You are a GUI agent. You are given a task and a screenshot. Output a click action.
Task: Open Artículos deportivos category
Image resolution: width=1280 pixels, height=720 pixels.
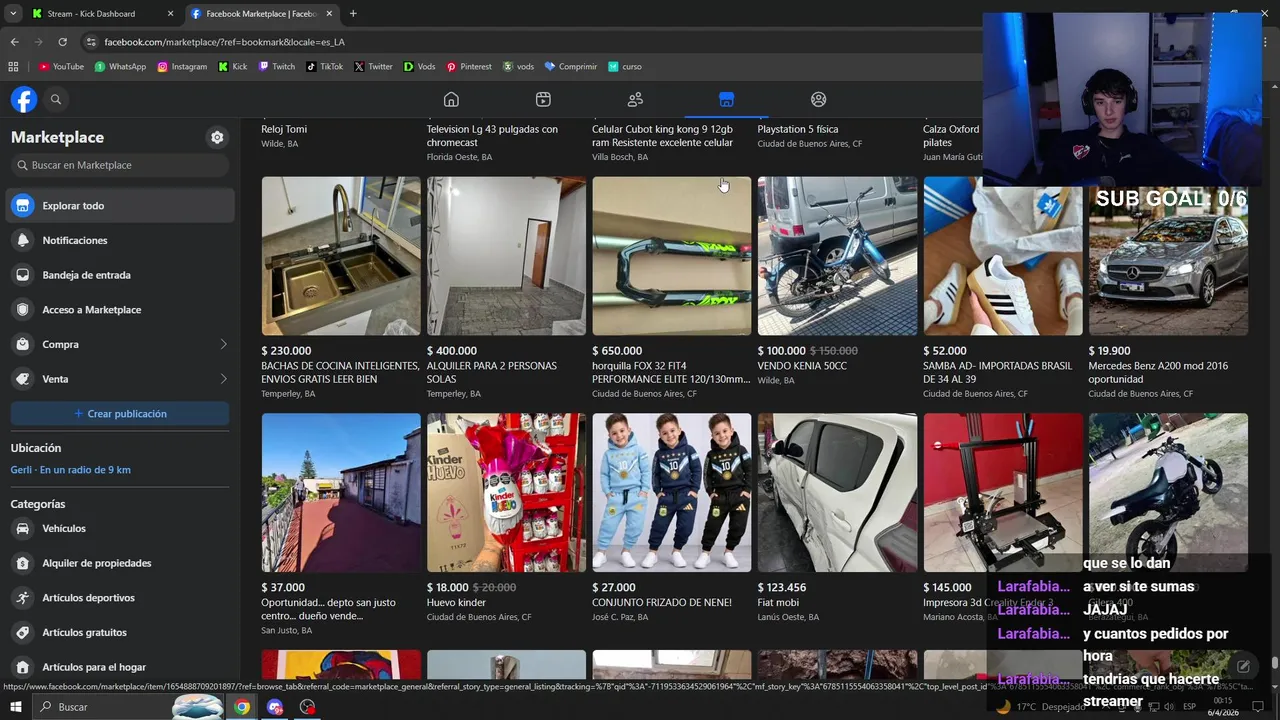pyautogui.click(x=119, y=598)
